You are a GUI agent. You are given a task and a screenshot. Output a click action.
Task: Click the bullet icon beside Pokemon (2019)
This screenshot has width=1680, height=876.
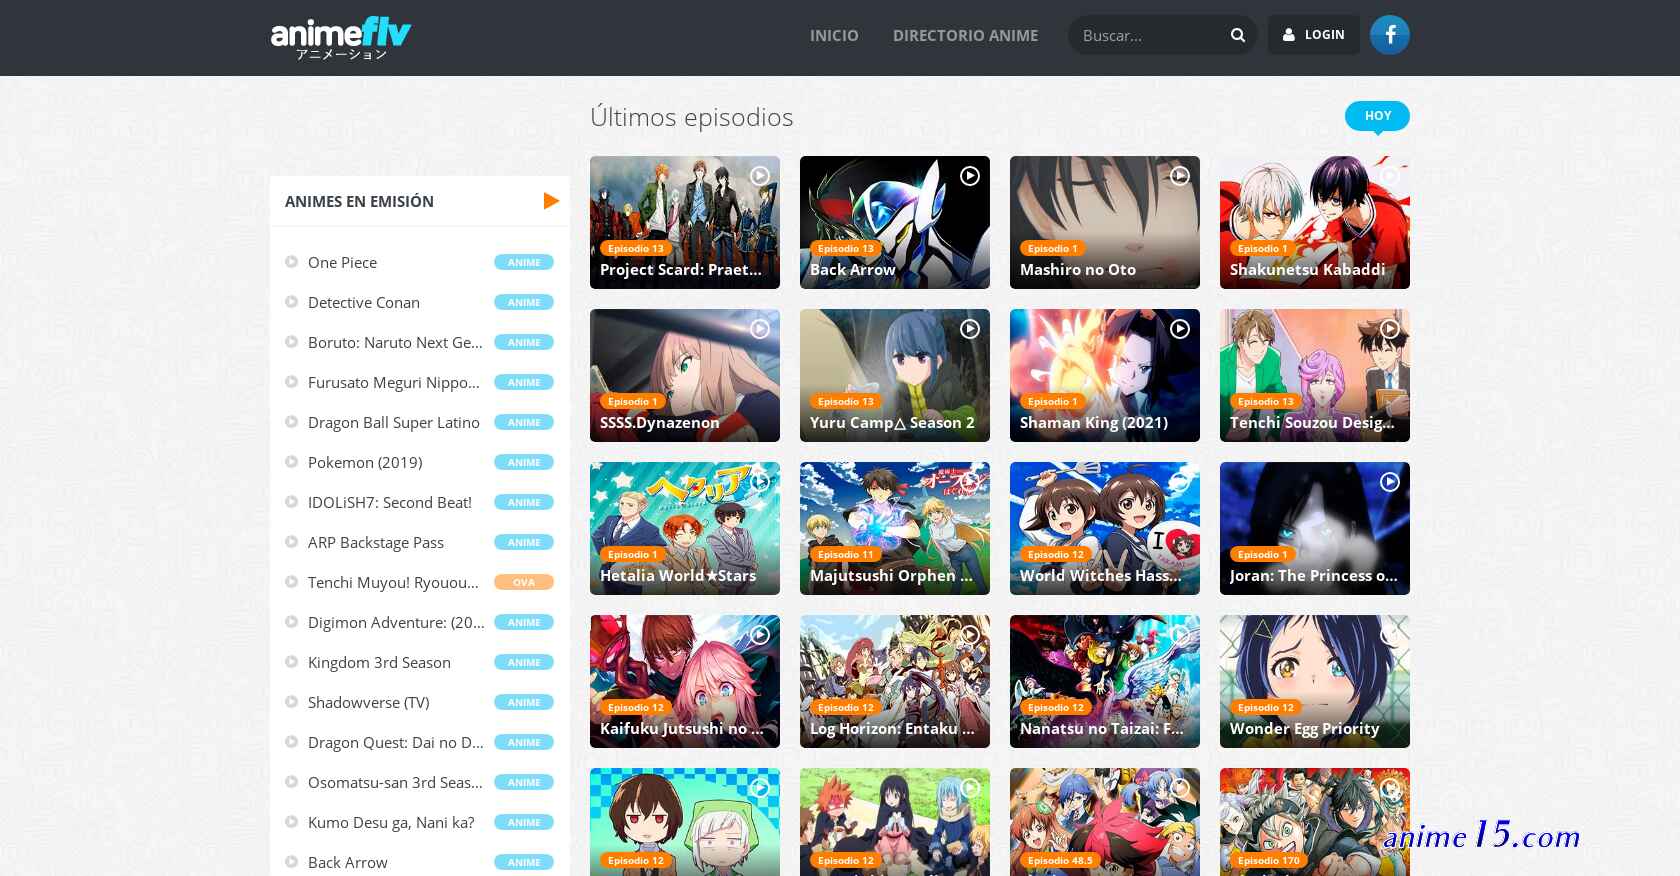click(x=292, y=462)
